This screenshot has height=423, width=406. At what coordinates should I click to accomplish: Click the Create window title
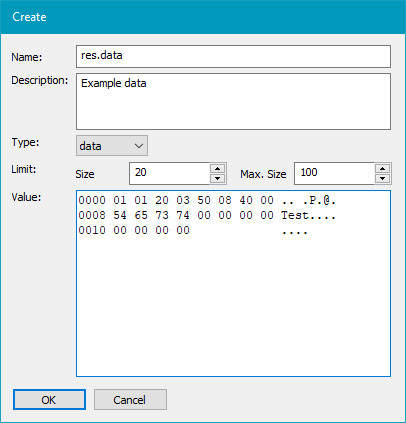(x=29, y=17)
